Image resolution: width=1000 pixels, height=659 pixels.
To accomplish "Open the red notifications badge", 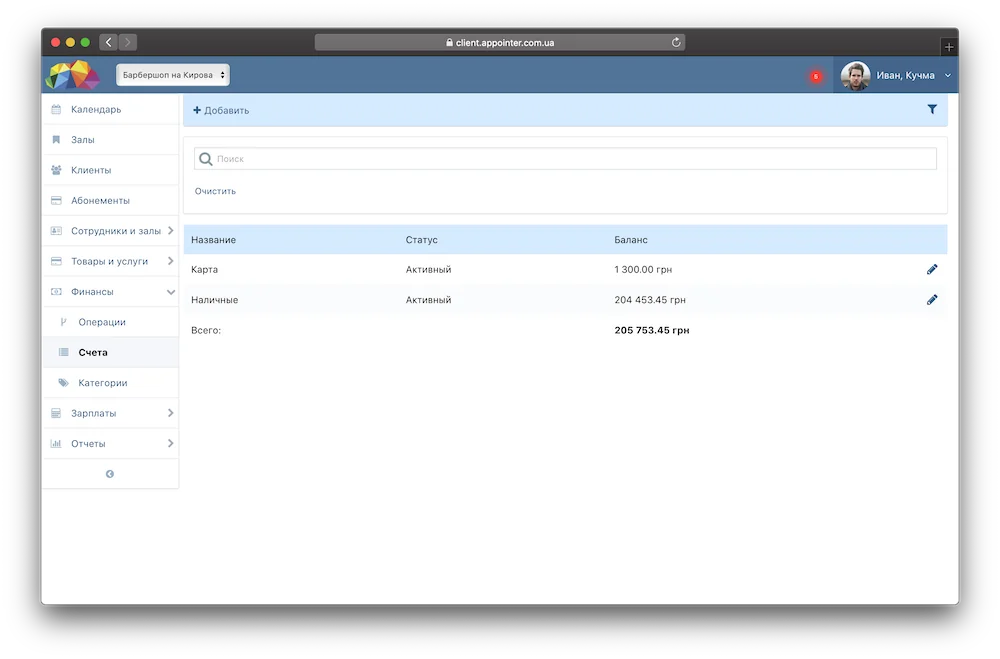I will coord(816,77).
